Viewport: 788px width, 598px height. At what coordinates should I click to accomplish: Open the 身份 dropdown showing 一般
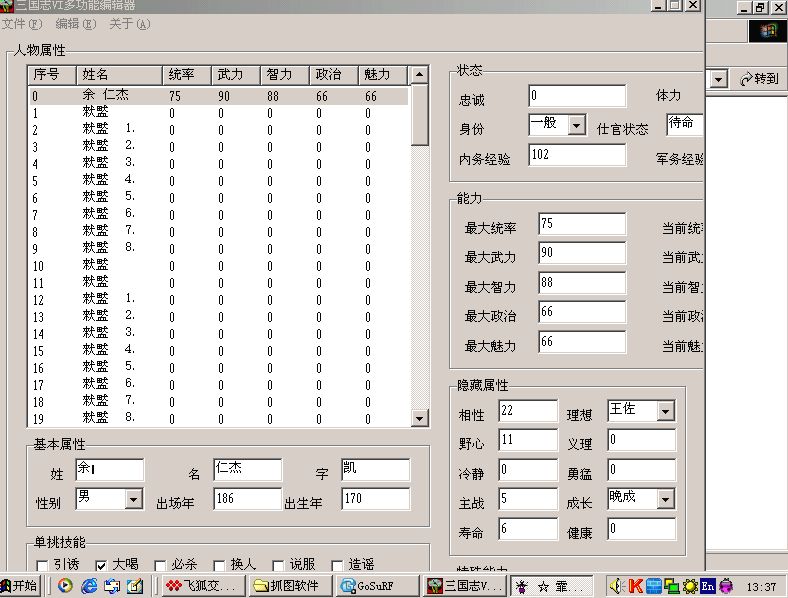[576, 125]
